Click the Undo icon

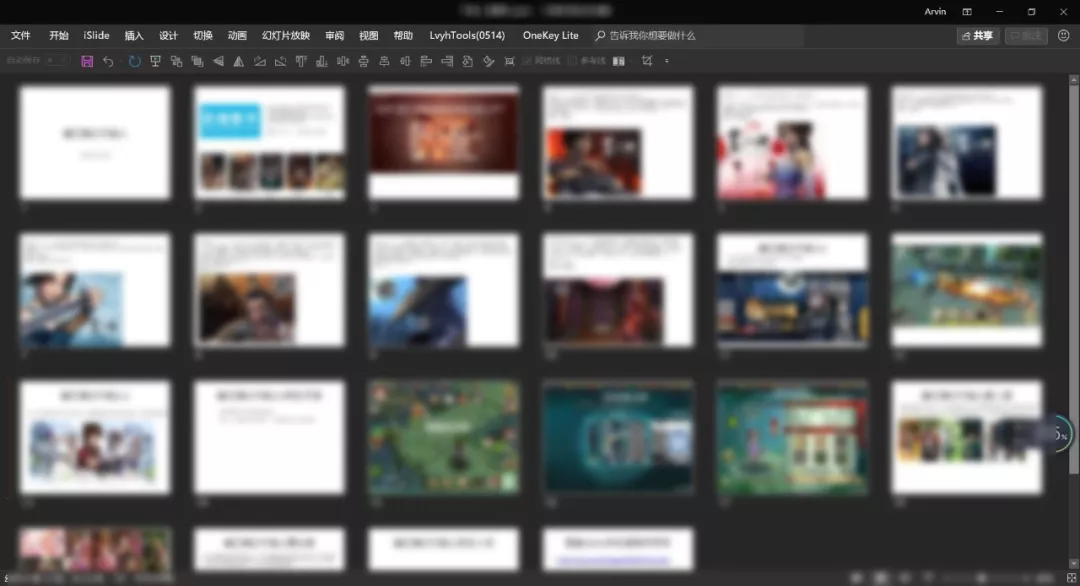click(109, 61)
